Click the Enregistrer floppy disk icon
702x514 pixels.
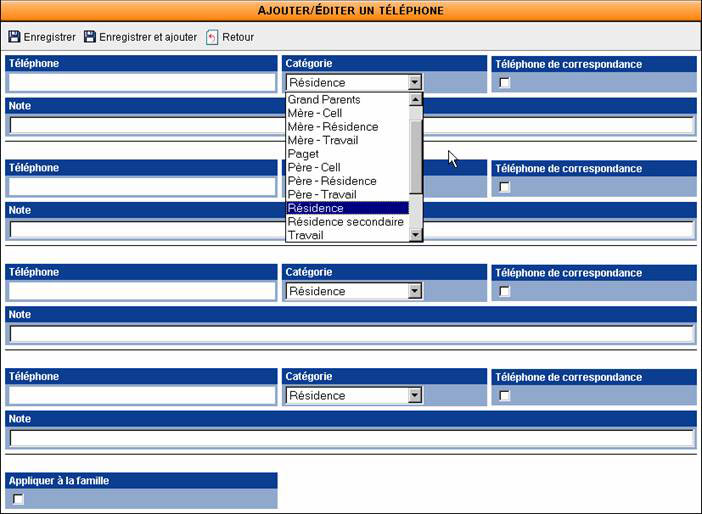[14, 37]
